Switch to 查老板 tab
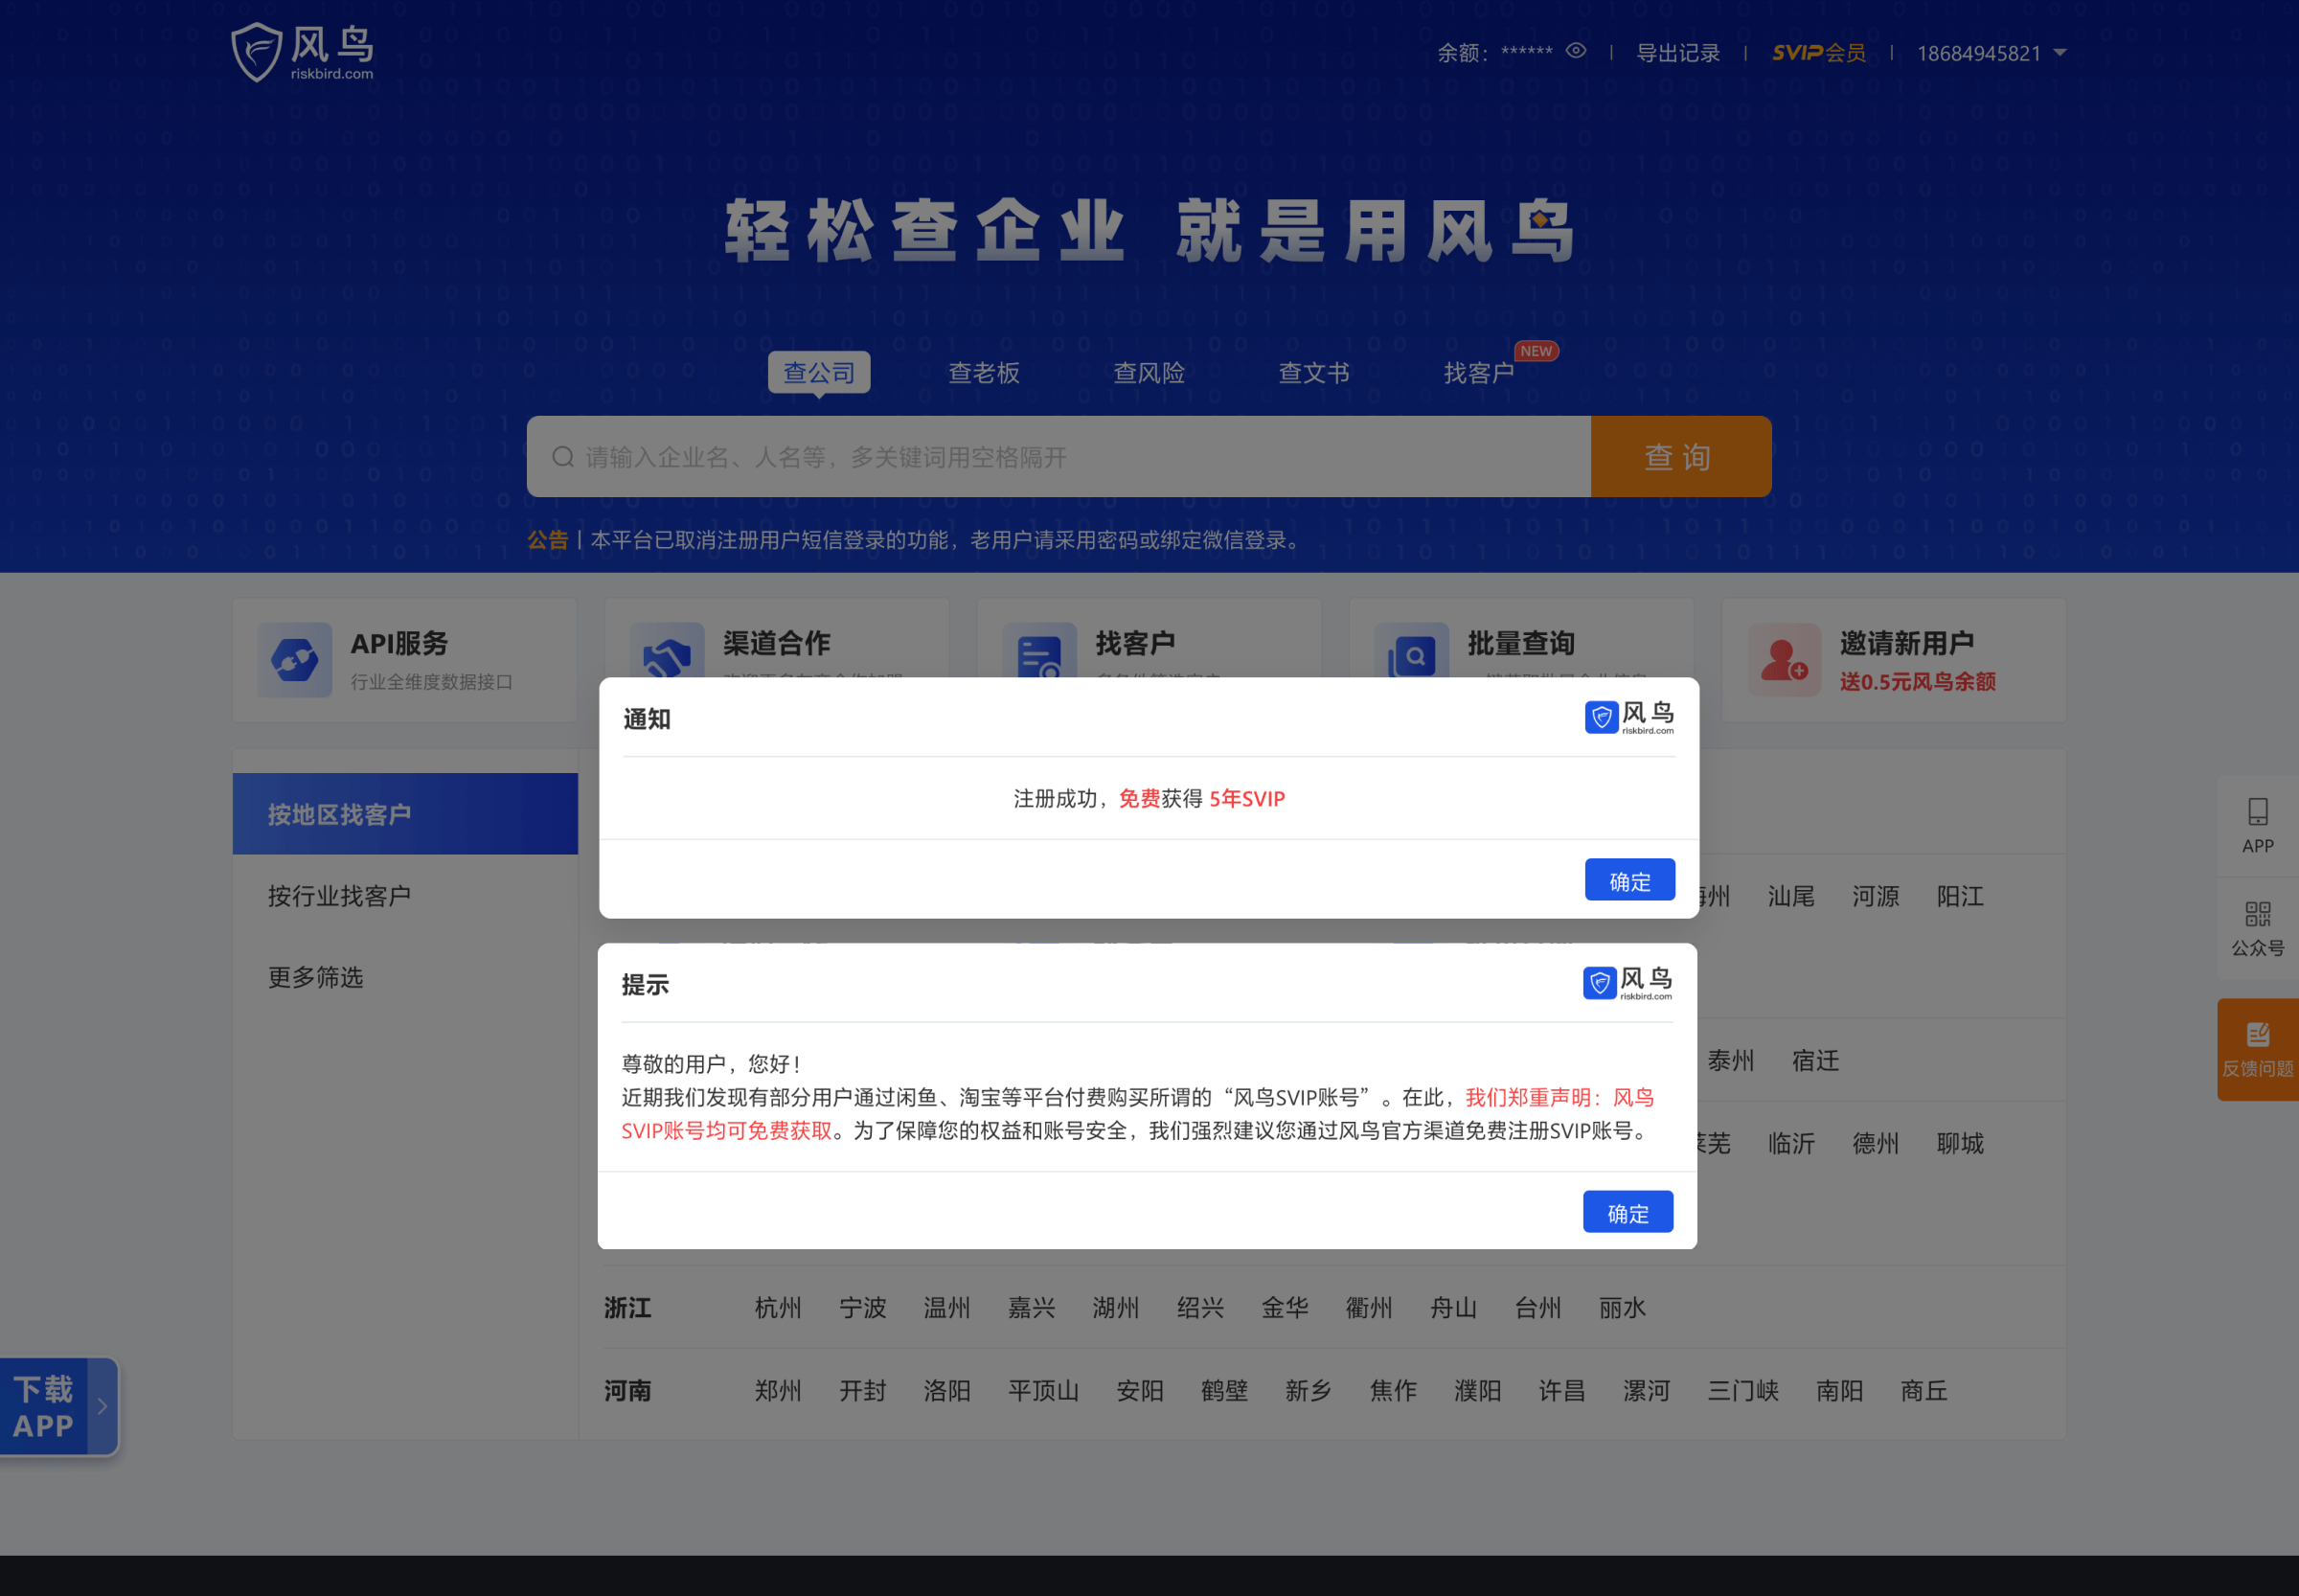2299x1596 pixels. [984, 373]
